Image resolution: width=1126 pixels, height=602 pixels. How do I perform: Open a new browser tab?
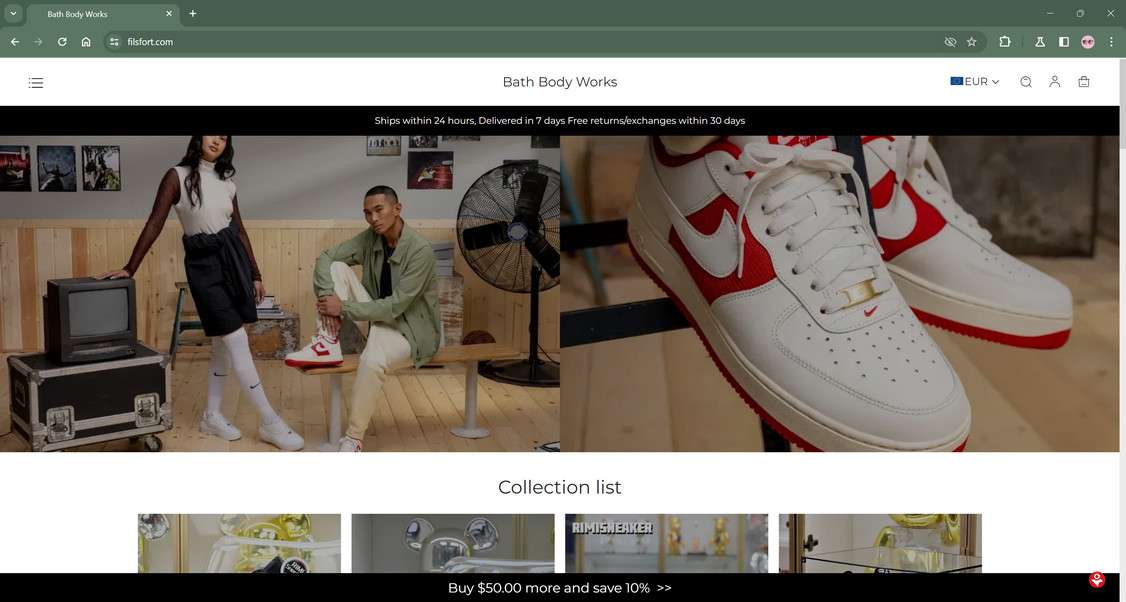[192, 14]
